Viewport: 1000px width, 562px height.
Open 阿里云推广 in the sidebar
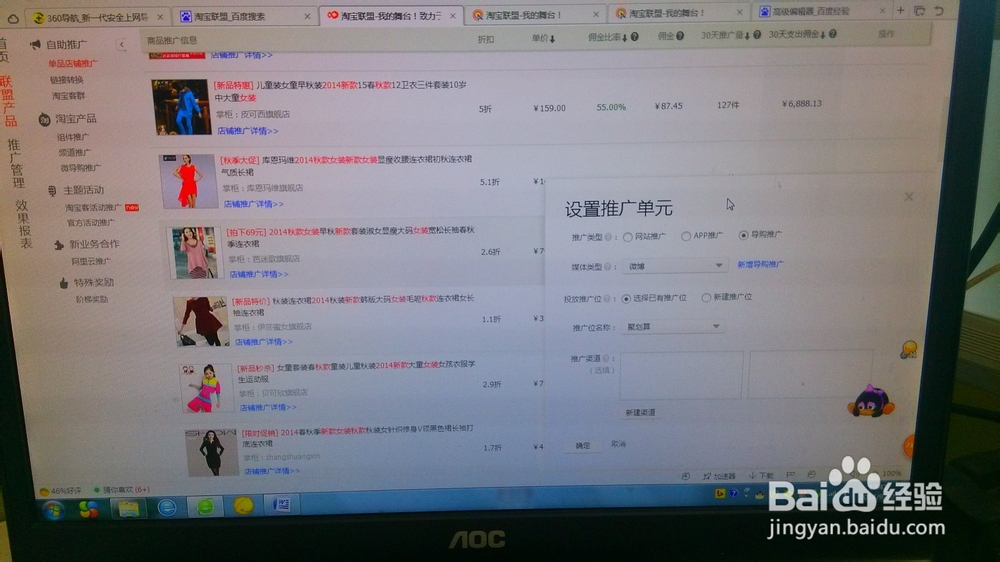tap(91, 261)
